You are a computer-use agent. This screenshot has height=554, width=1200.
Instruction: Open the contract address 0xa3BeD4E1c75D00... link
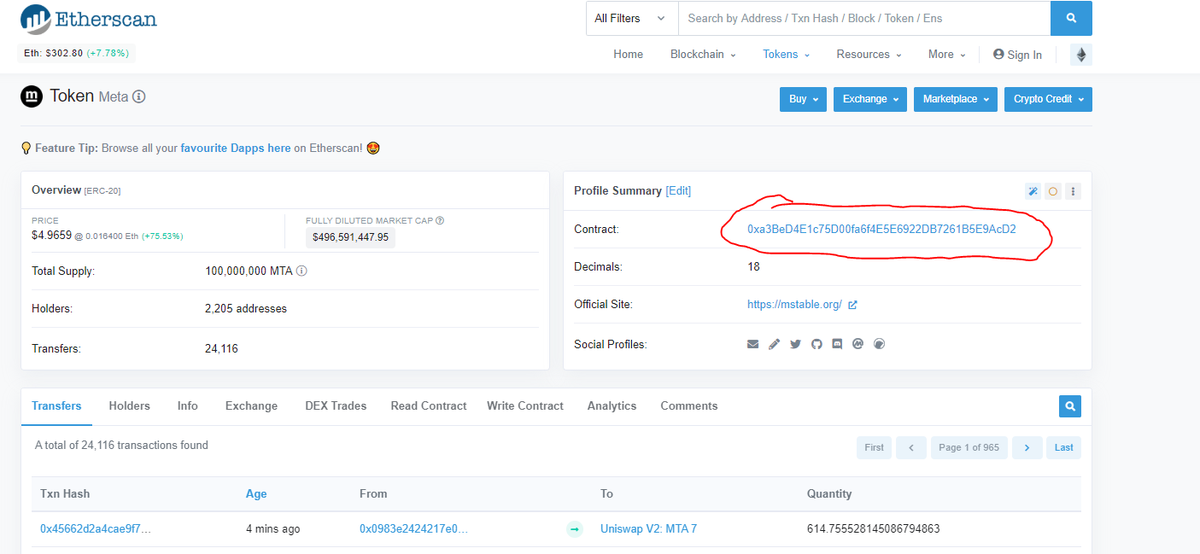click(x=881, y=229)
